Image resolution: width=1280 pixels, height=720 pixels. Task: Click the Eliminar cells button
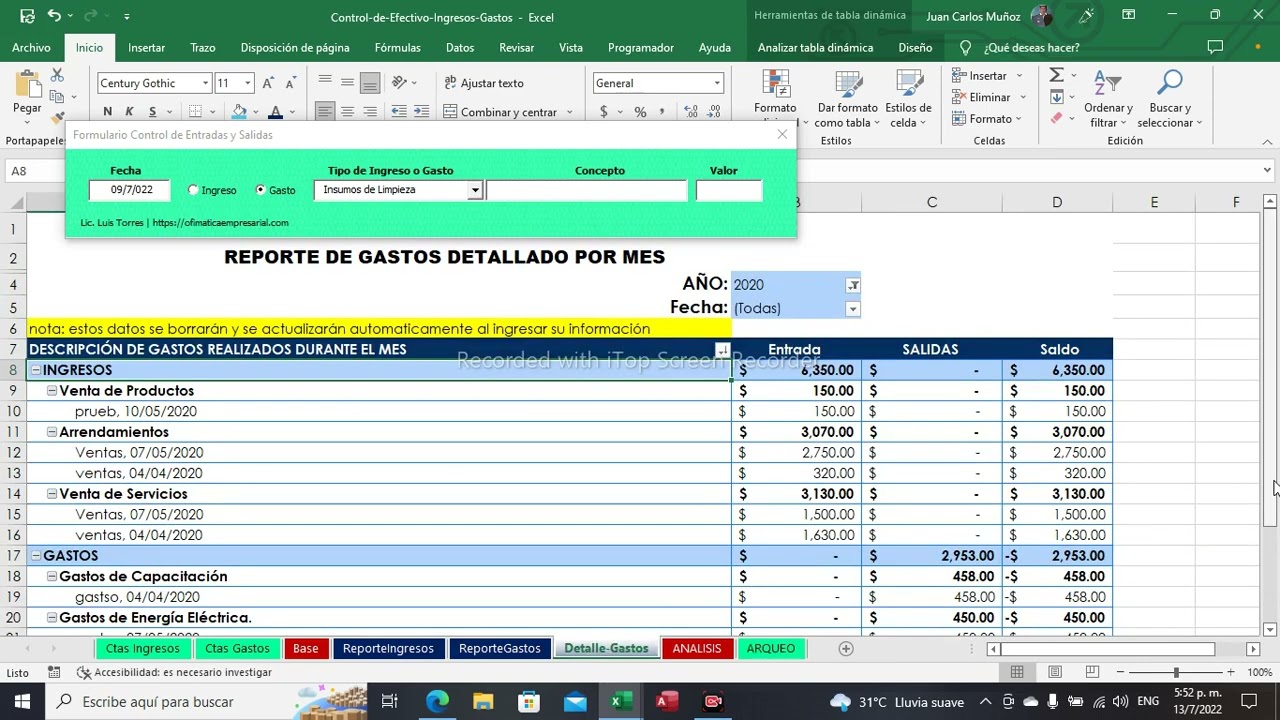click(988, 97)
